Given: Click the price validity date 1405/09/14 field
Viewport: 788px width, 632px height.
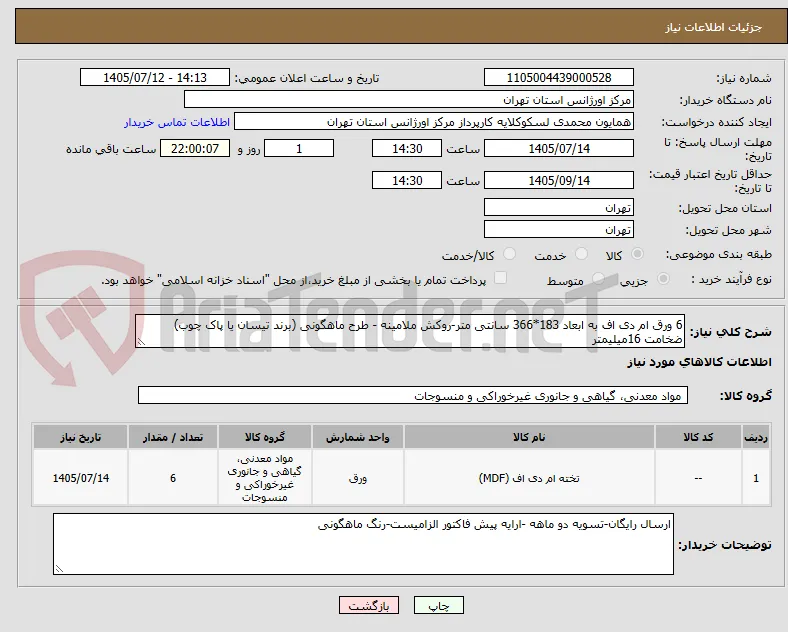Looking at the screenshot, I should (x=559, y=180).
